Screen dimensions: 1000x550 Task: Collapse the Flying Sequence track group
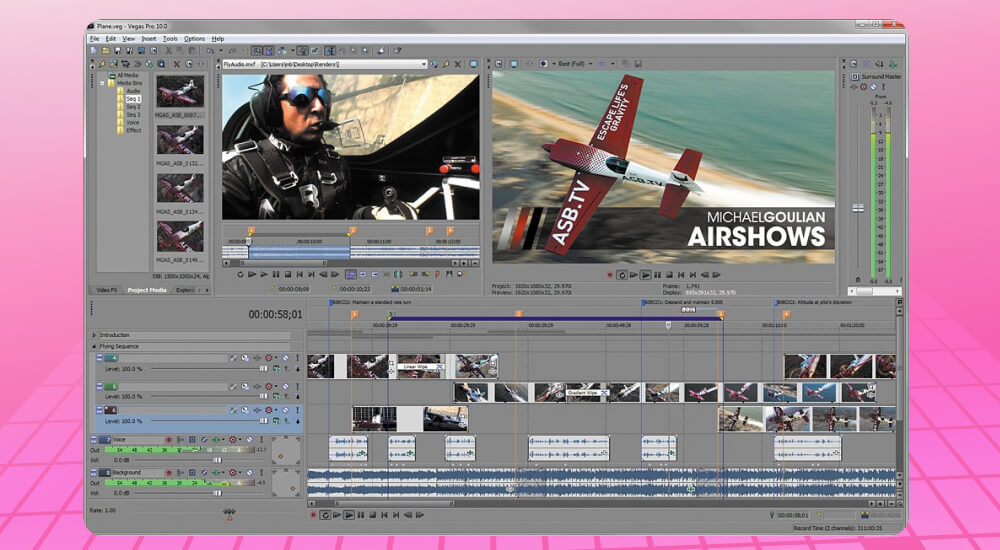pyautogui.click(x=94, y=346)
